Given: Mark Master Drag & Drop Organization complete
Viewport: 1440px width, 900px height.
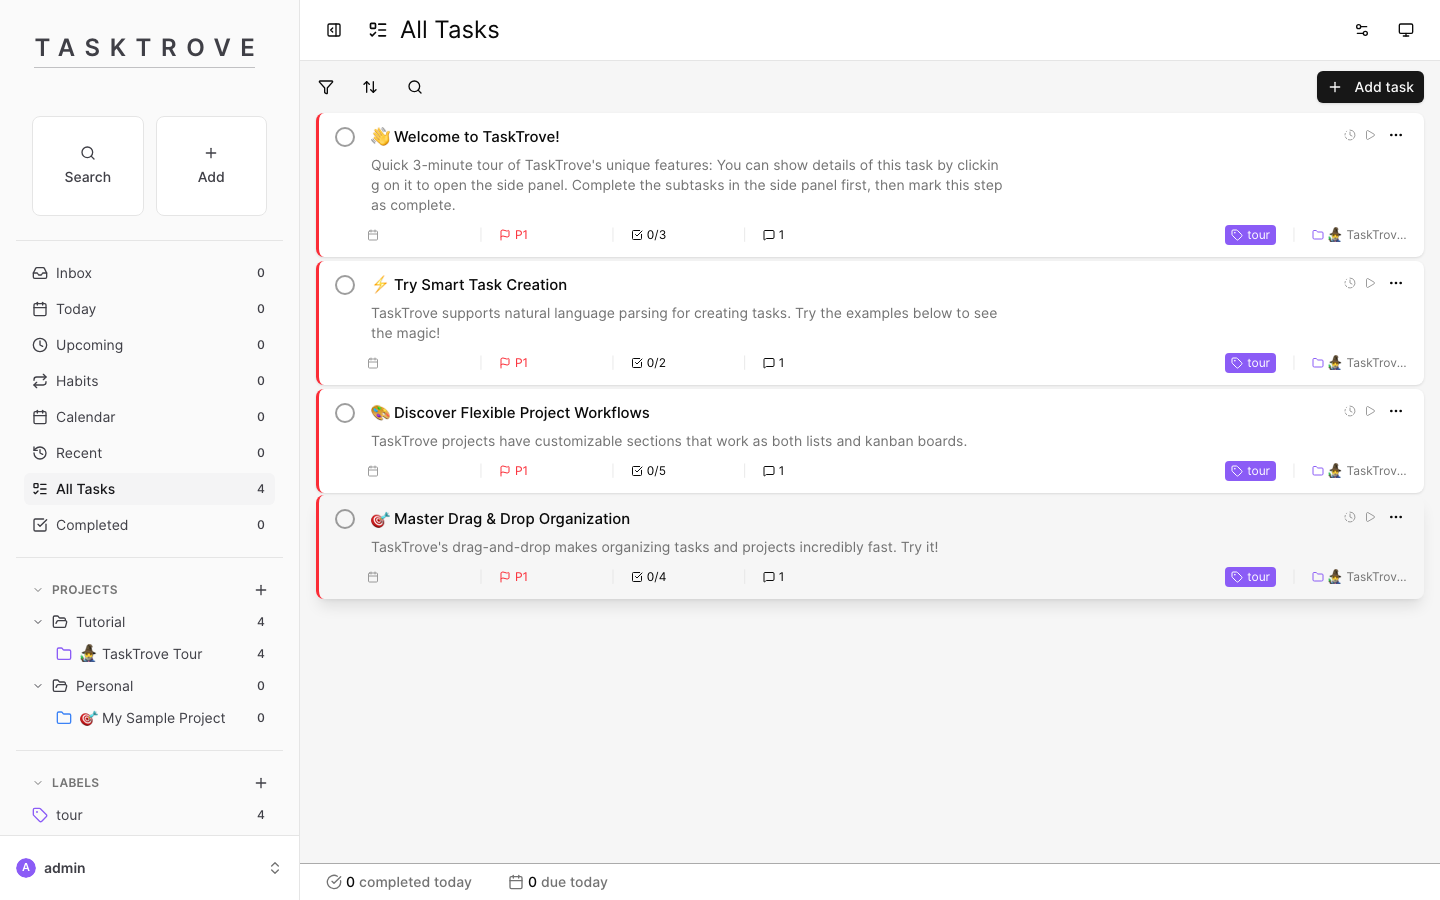Looking at the screenshot, I should (345, 519).
